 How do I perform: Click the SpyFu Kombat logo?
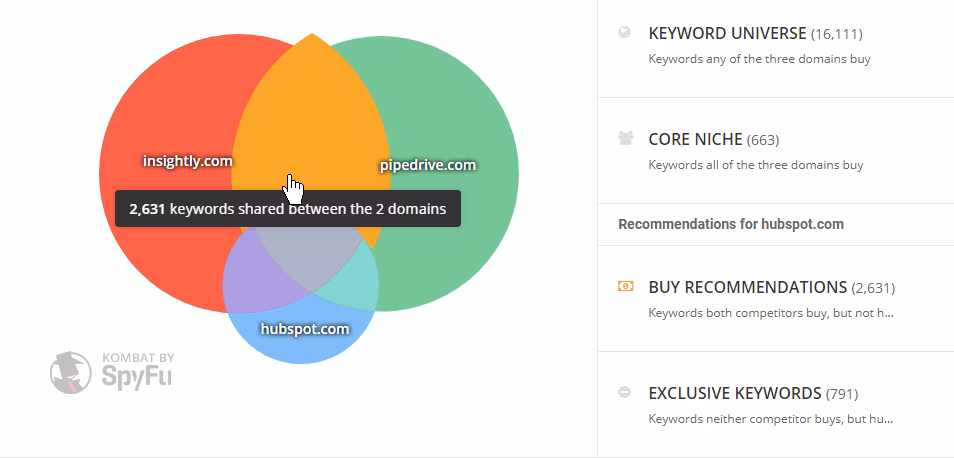coord(113,370)
